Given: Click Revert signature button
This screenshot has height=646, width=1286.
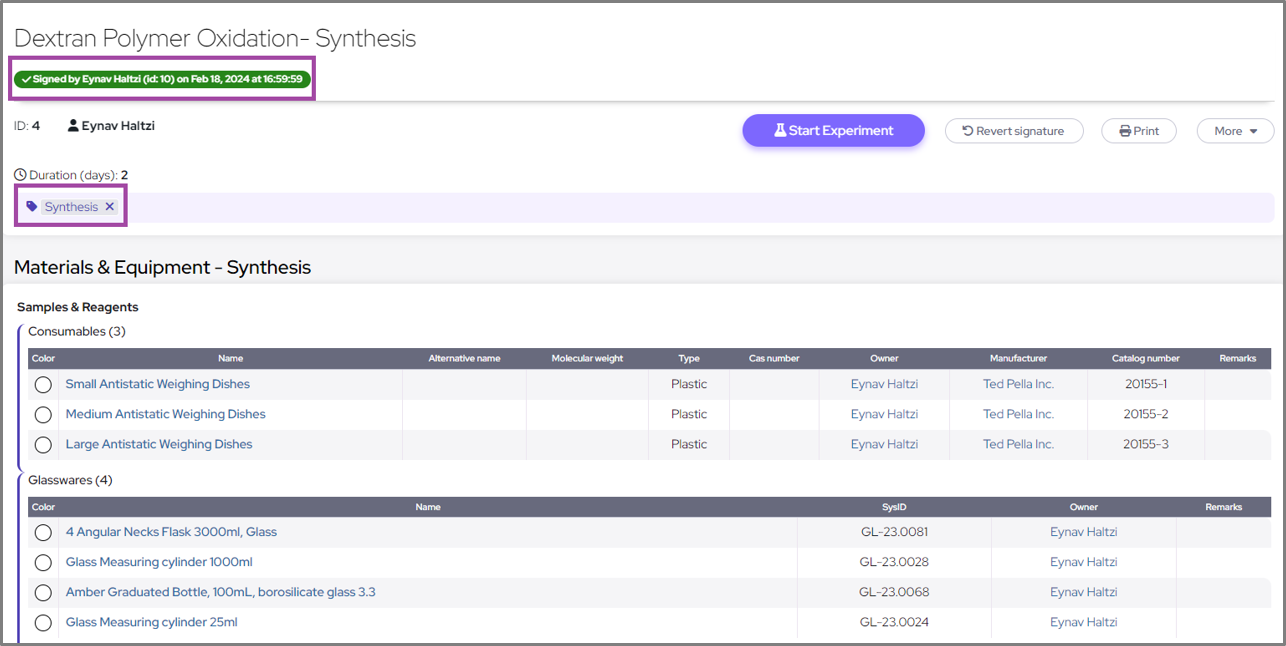Looking at the screenshot, I should click(x=1014, y=131).
